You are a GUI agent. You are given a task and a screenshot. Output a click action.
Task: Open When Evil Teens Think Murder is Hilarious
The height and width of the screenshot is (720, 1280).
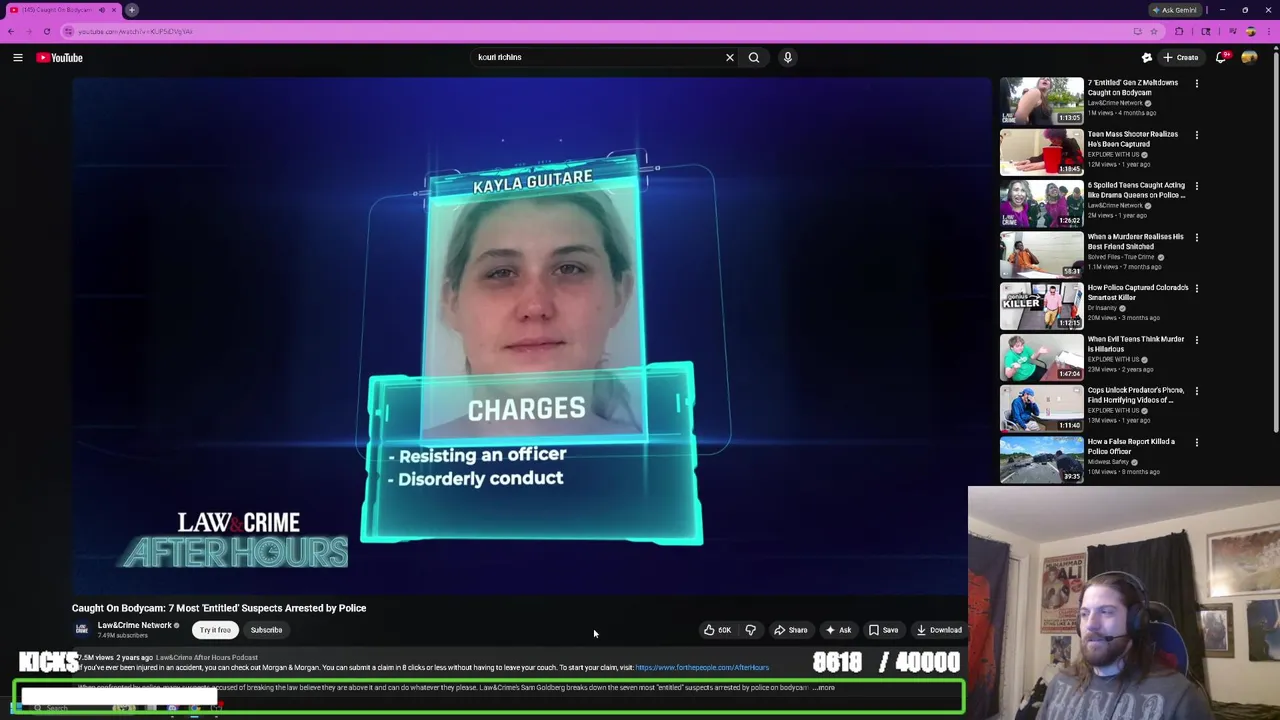(x=1136, y=344)
